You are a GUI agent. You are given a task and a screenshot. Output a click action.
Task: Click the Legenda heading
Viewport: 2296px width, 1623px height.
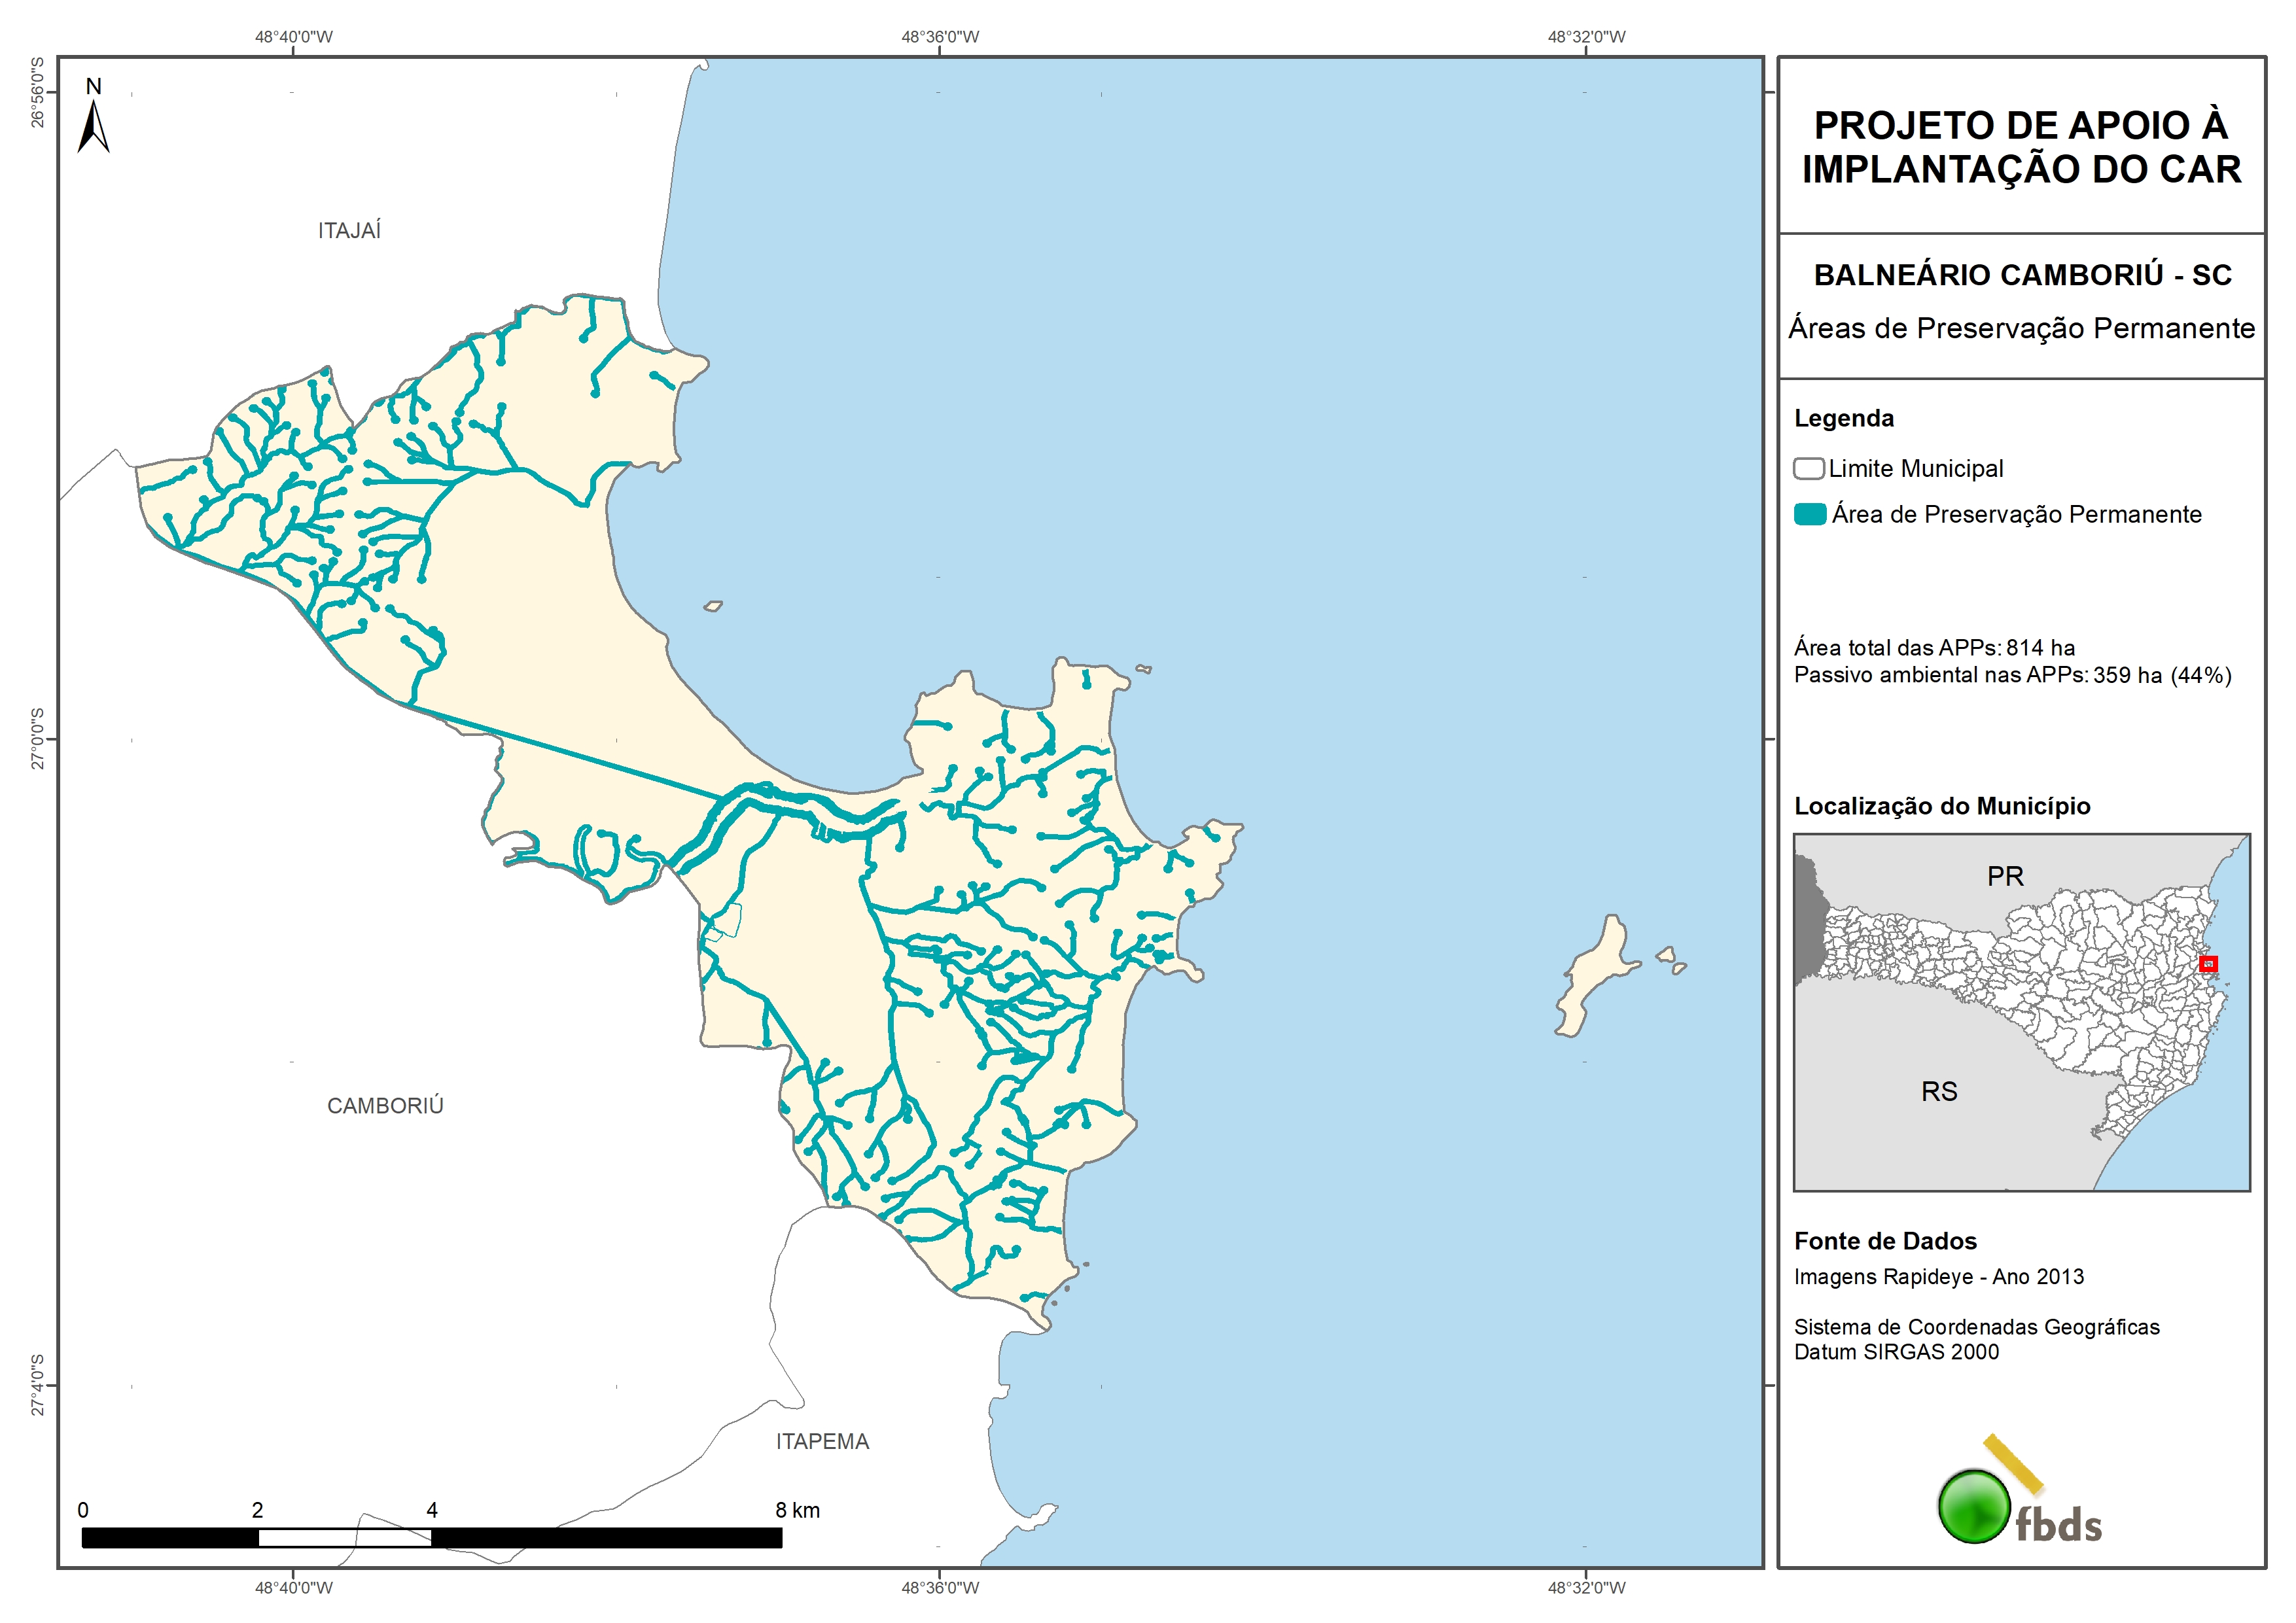[1843, 418]
